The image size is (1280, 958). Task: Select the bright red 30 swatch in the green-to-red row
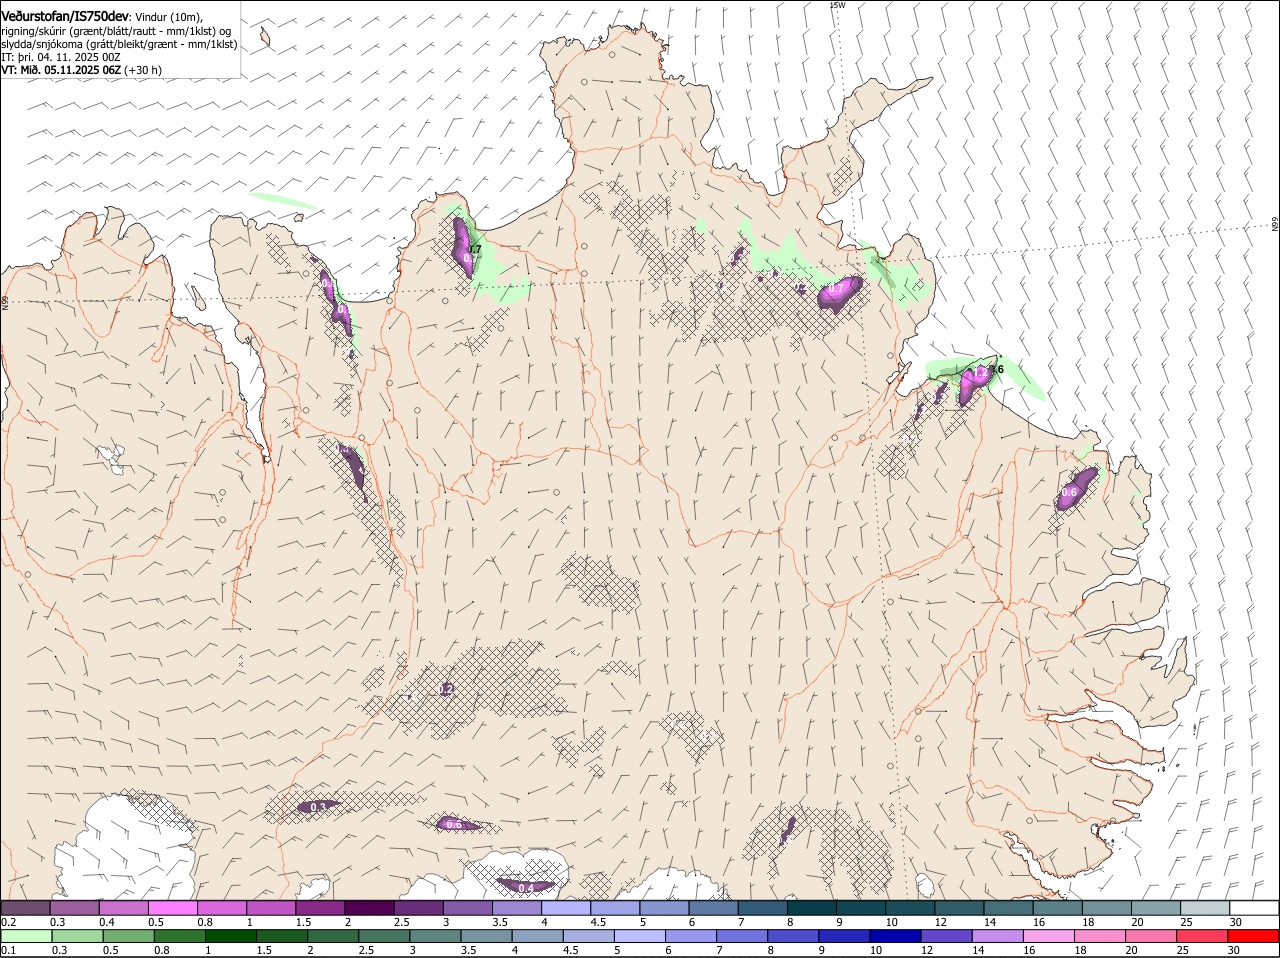1253,936
